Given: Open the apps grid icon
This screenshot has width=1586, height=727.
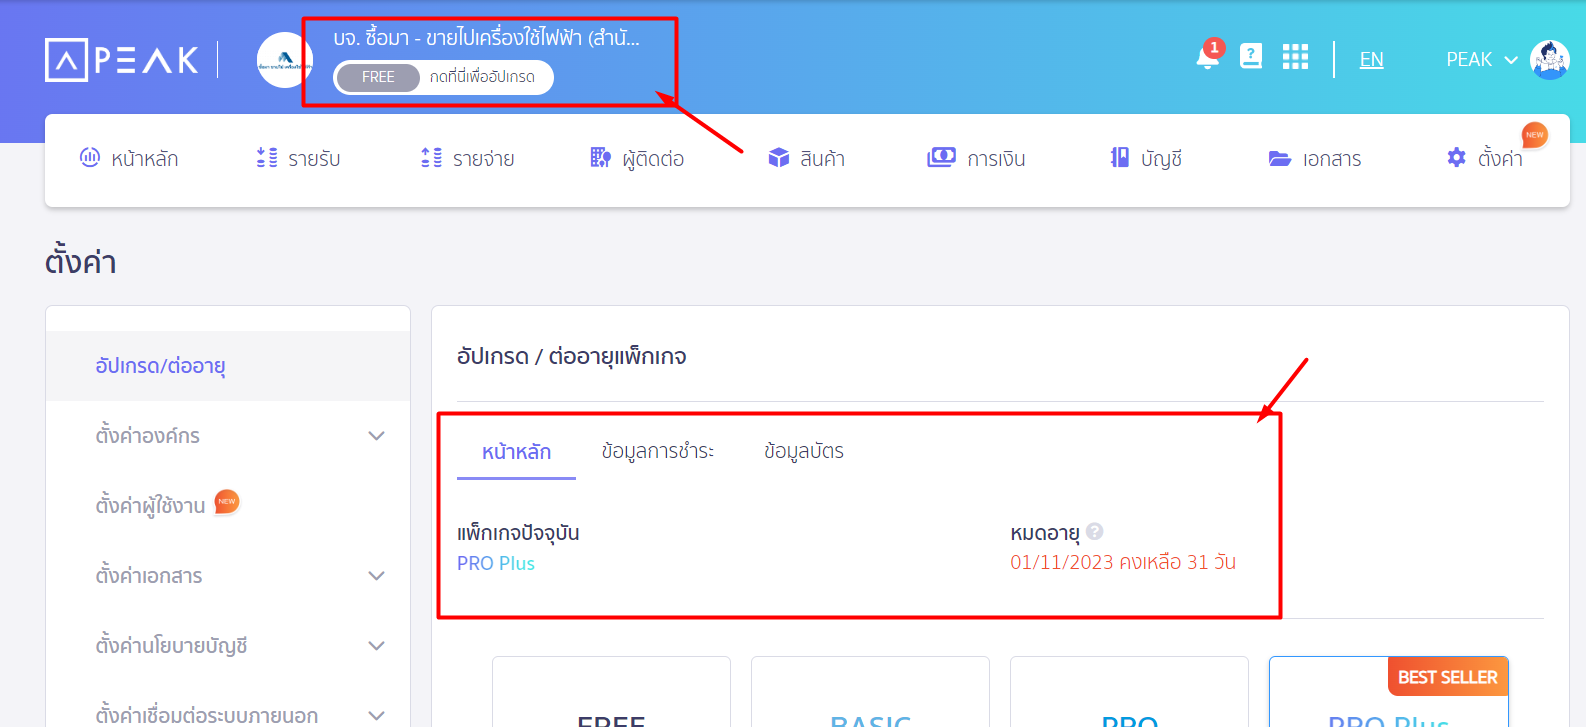Looking at the screenshot, I should coord(1295,57).
